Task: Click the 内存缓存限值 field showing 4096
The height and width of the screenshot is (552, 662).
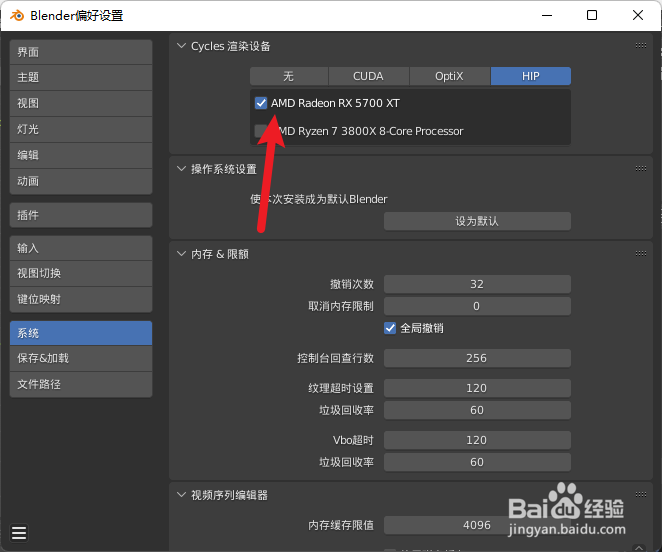Action: 477,525
